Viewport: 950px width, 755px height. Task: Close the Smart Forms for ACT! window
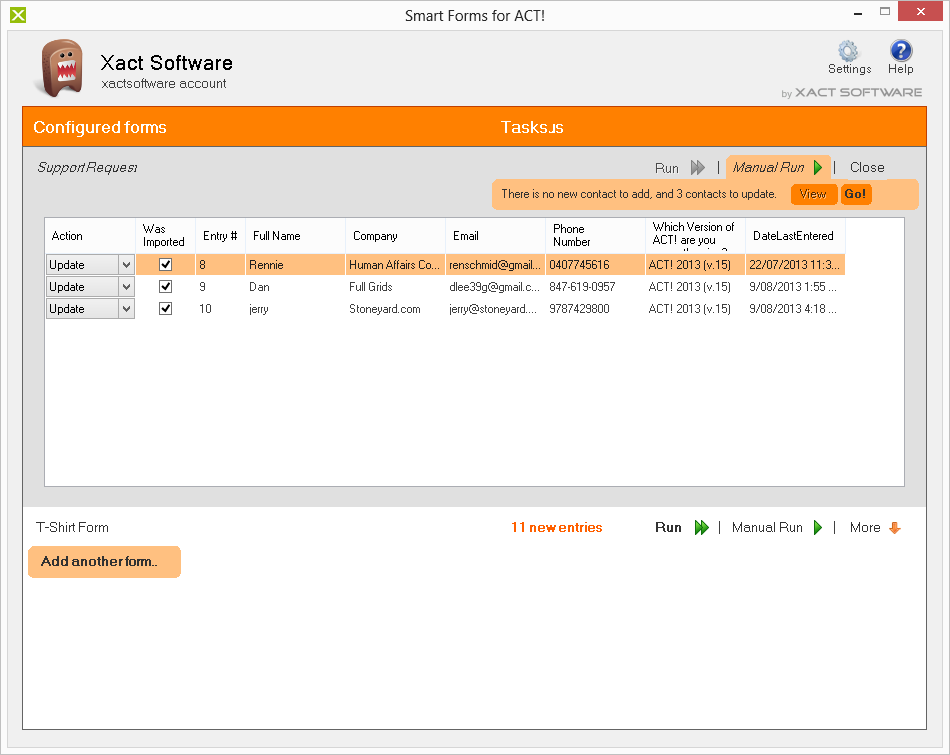(x=920, y=12)
